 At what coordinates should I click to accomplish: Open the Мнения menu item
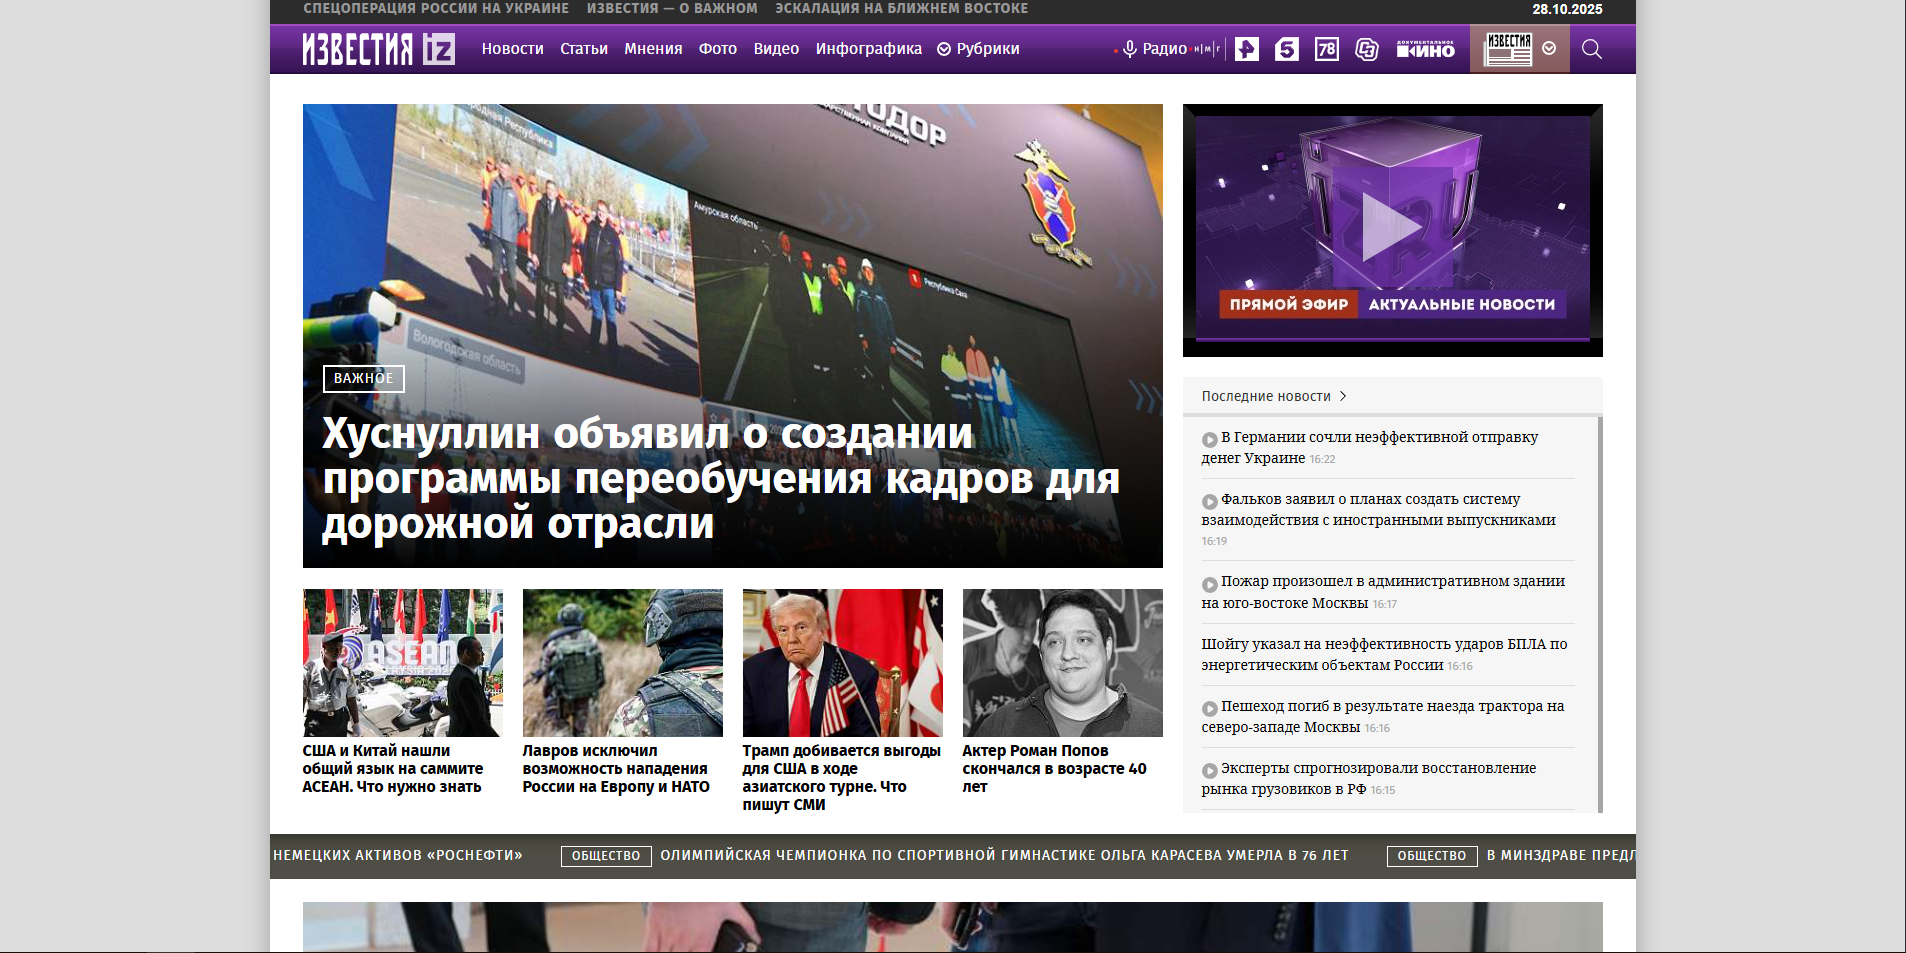click(653, 49)
